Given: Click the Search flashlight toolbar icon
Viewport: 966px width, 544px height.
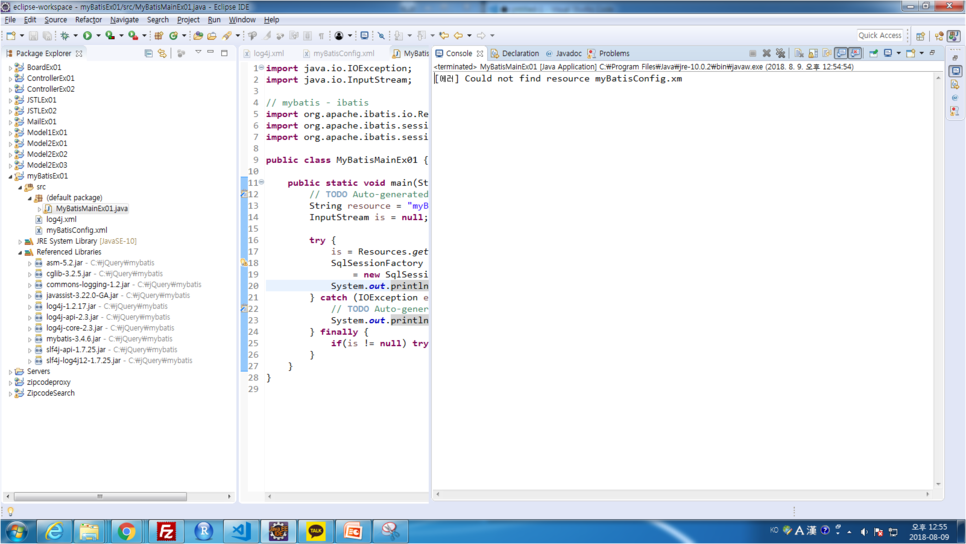Looking at the screenshot, I should (x=227, y=36).
